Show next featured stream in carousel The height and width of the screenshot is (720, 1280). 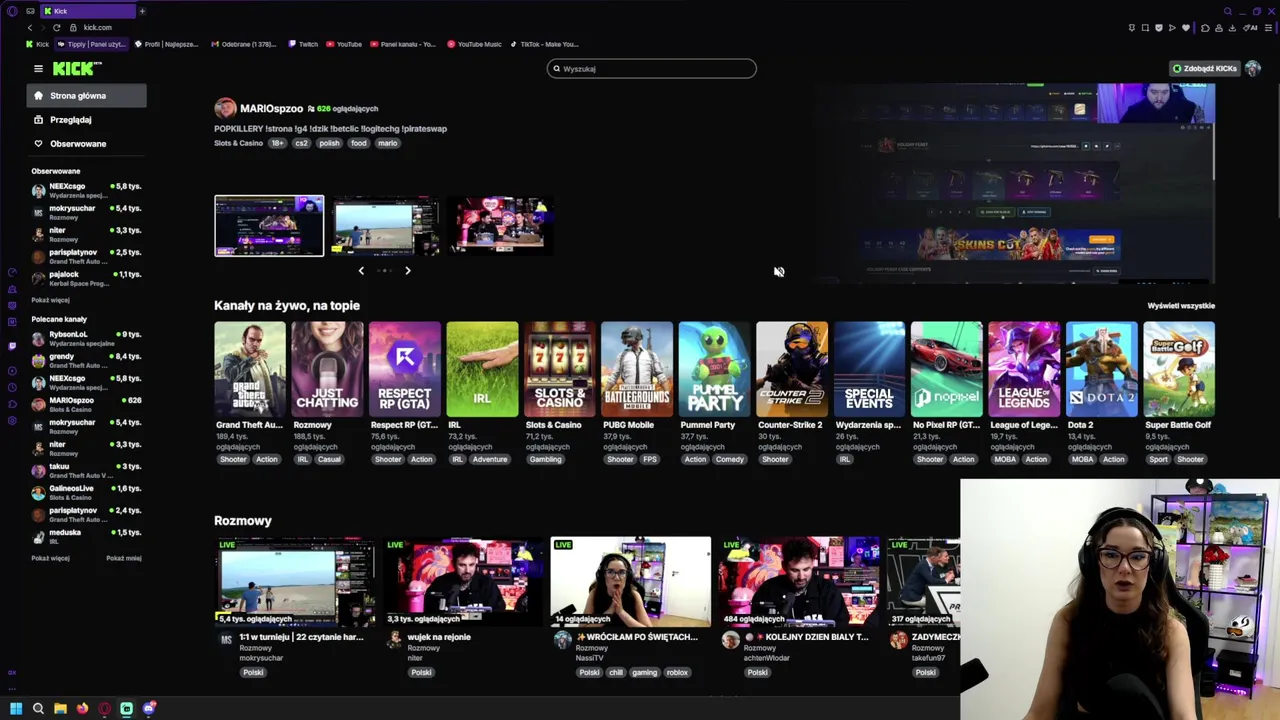tap(407, 270)
